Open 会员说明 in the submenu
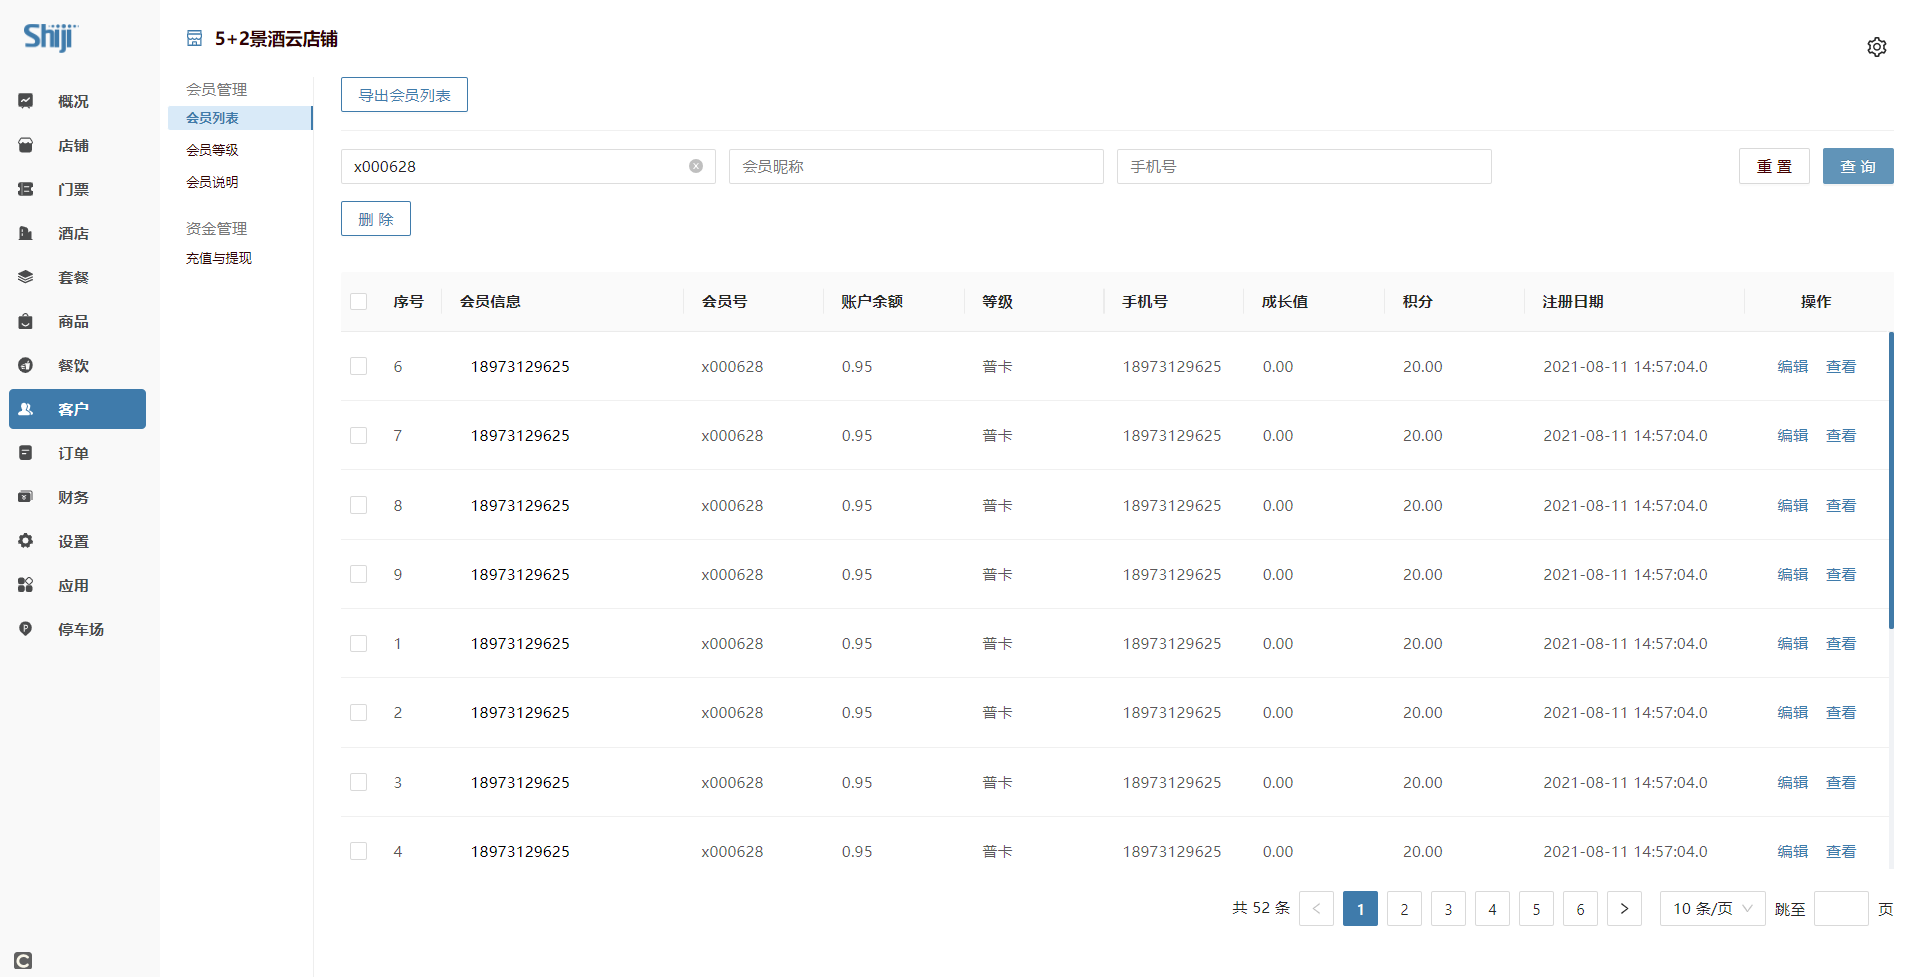1920x977 pixels. [x=212, y=182]
